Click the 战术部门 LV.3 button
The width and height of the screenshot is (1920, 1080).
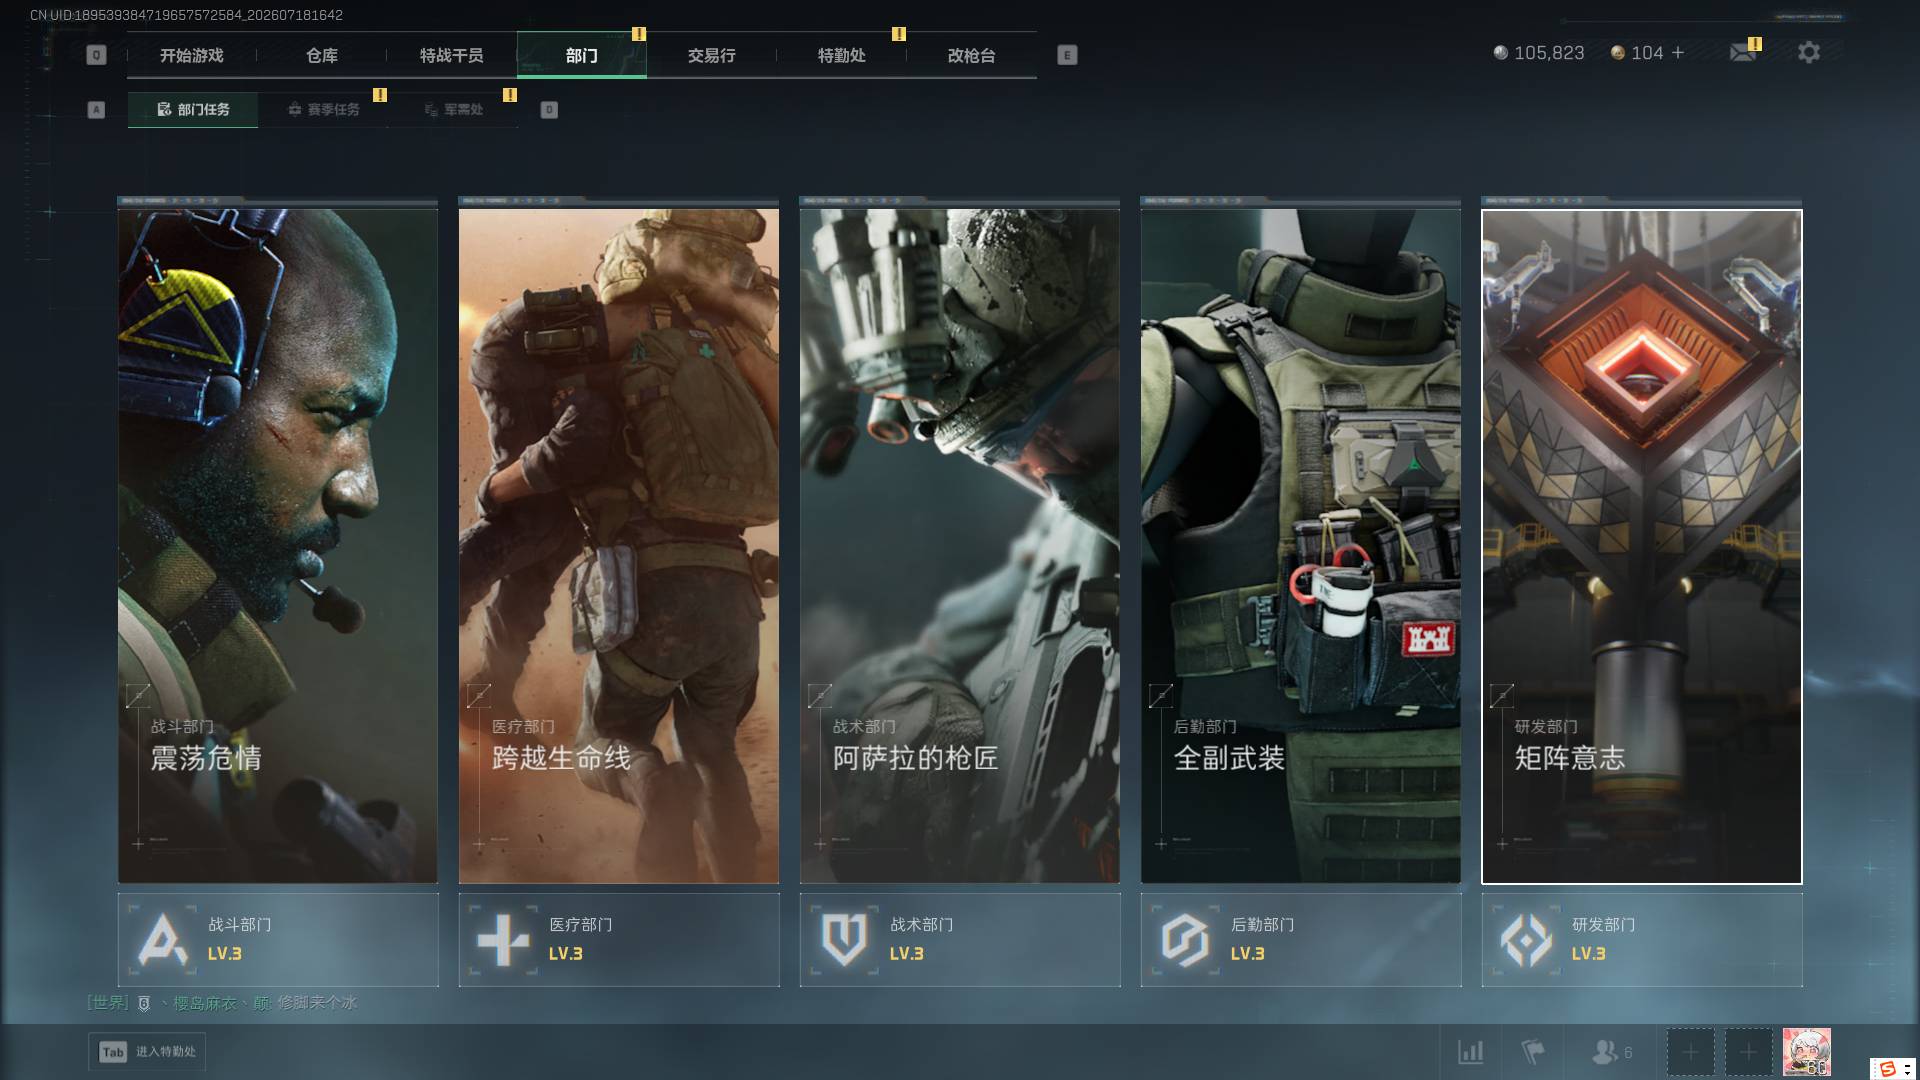960,940
